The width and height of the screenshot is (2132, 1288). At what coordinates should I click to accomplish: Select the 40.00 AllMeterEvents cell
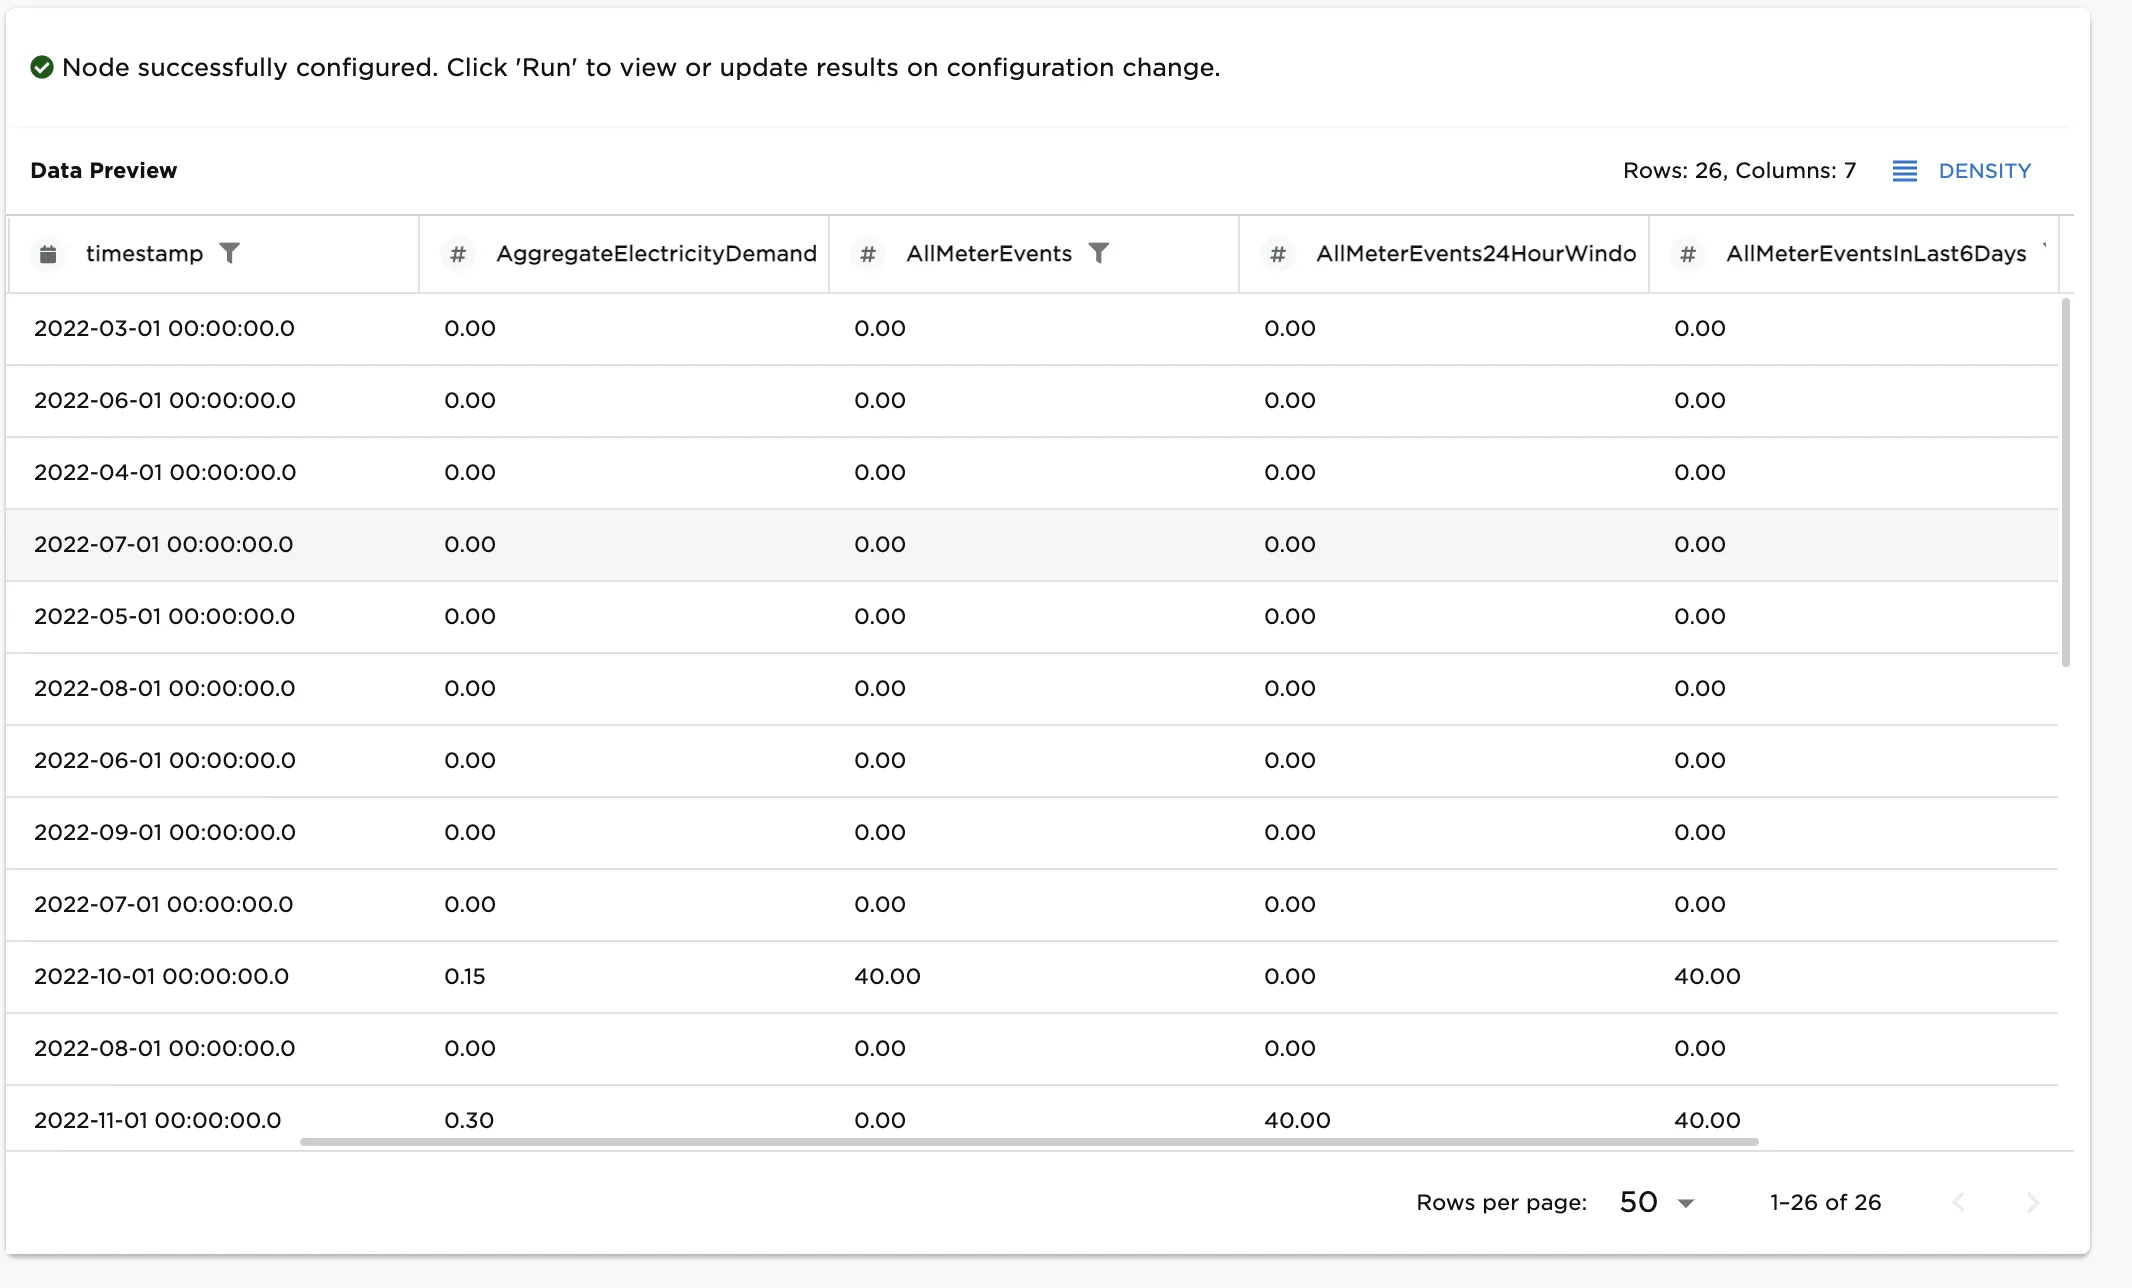(887, 976)
